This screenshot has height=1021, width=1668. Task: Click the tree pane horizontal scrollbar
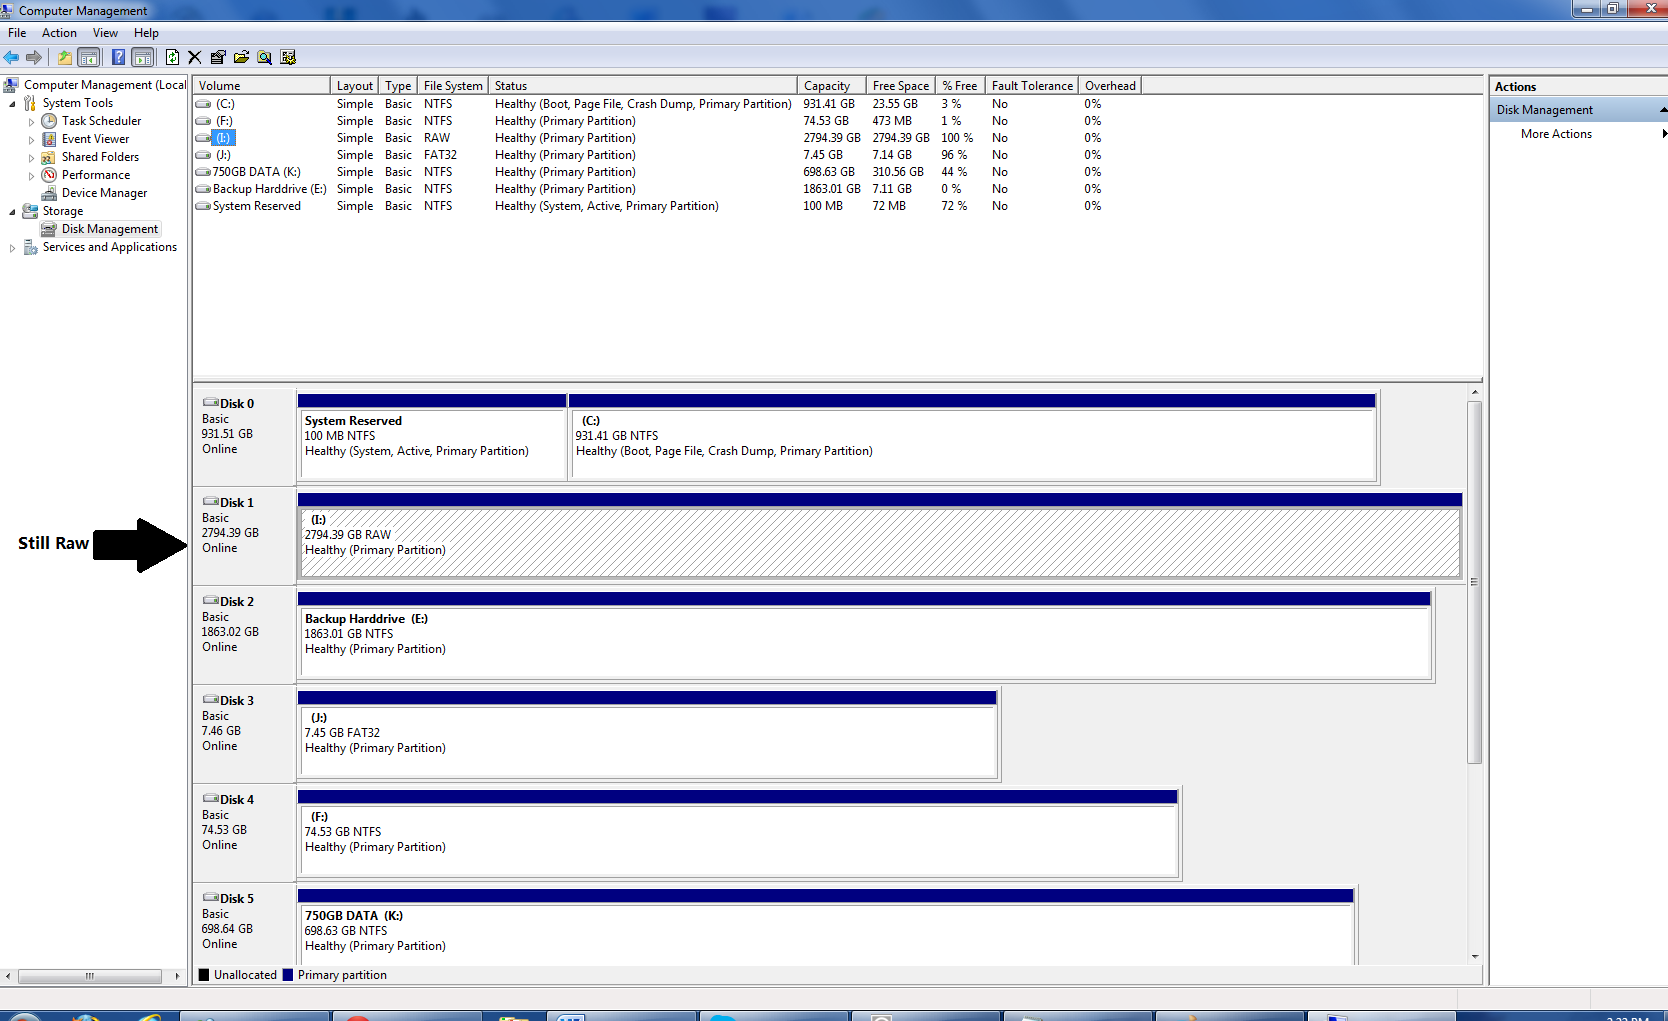pos(89,976)
